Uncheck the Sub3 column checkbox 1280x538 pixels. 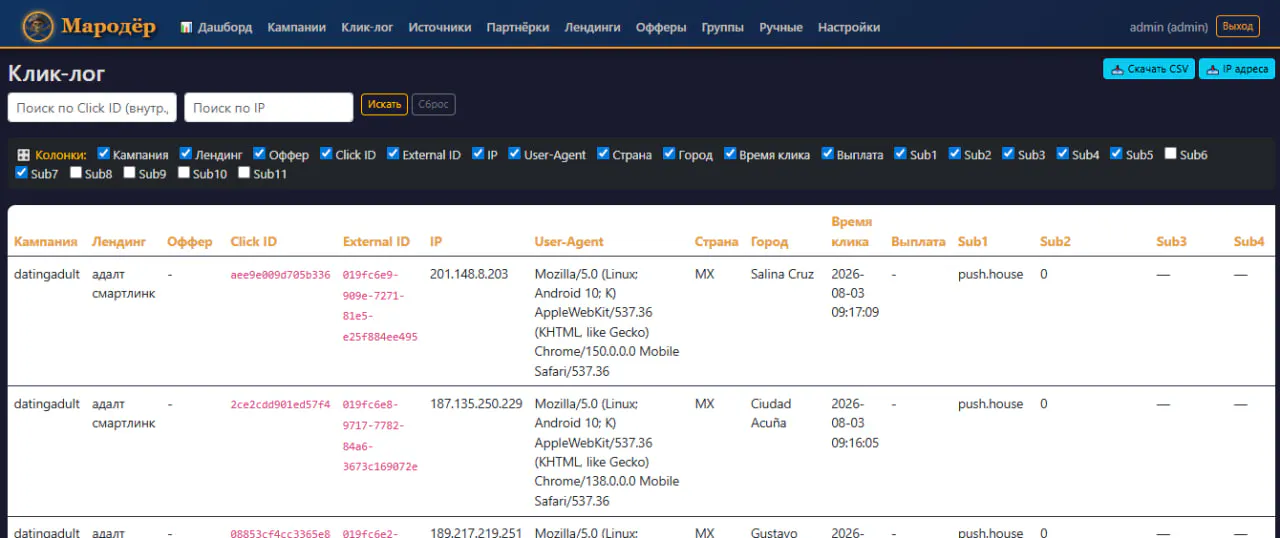click(x=1008, y=154)
